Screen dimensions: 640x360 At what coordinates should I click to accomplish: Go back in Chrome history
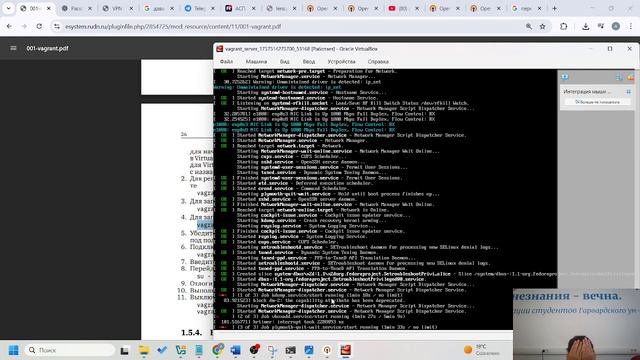pos(9,26)
